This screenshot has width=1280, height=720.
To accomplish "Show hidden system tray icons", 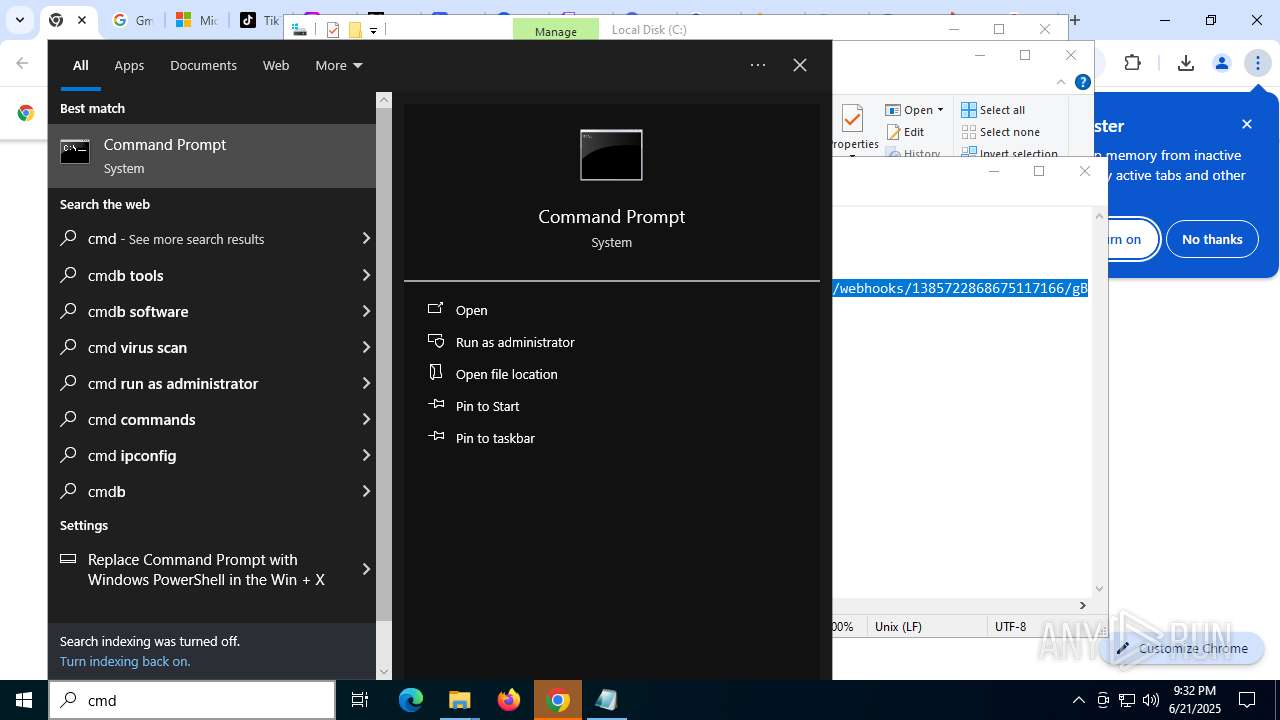I will 1078,700.
